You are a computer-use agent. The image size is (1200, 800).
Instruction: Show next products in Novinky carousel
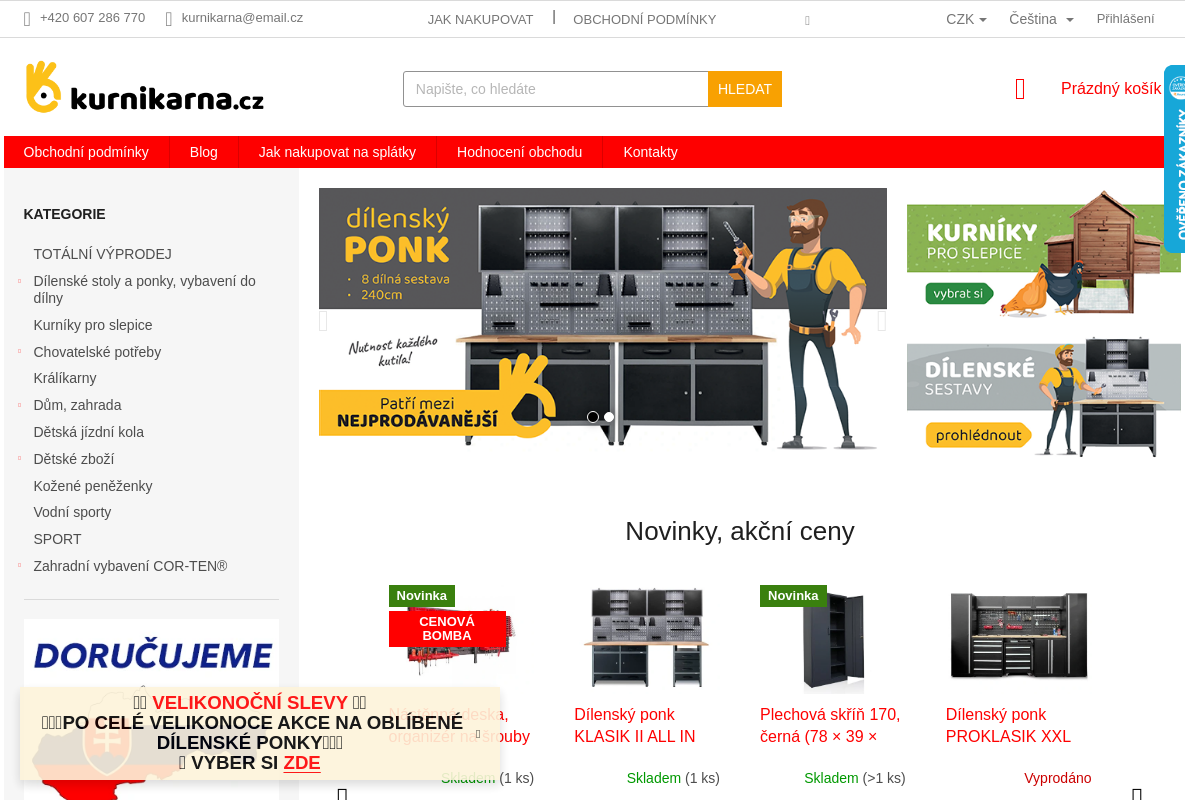point(1137,794)
